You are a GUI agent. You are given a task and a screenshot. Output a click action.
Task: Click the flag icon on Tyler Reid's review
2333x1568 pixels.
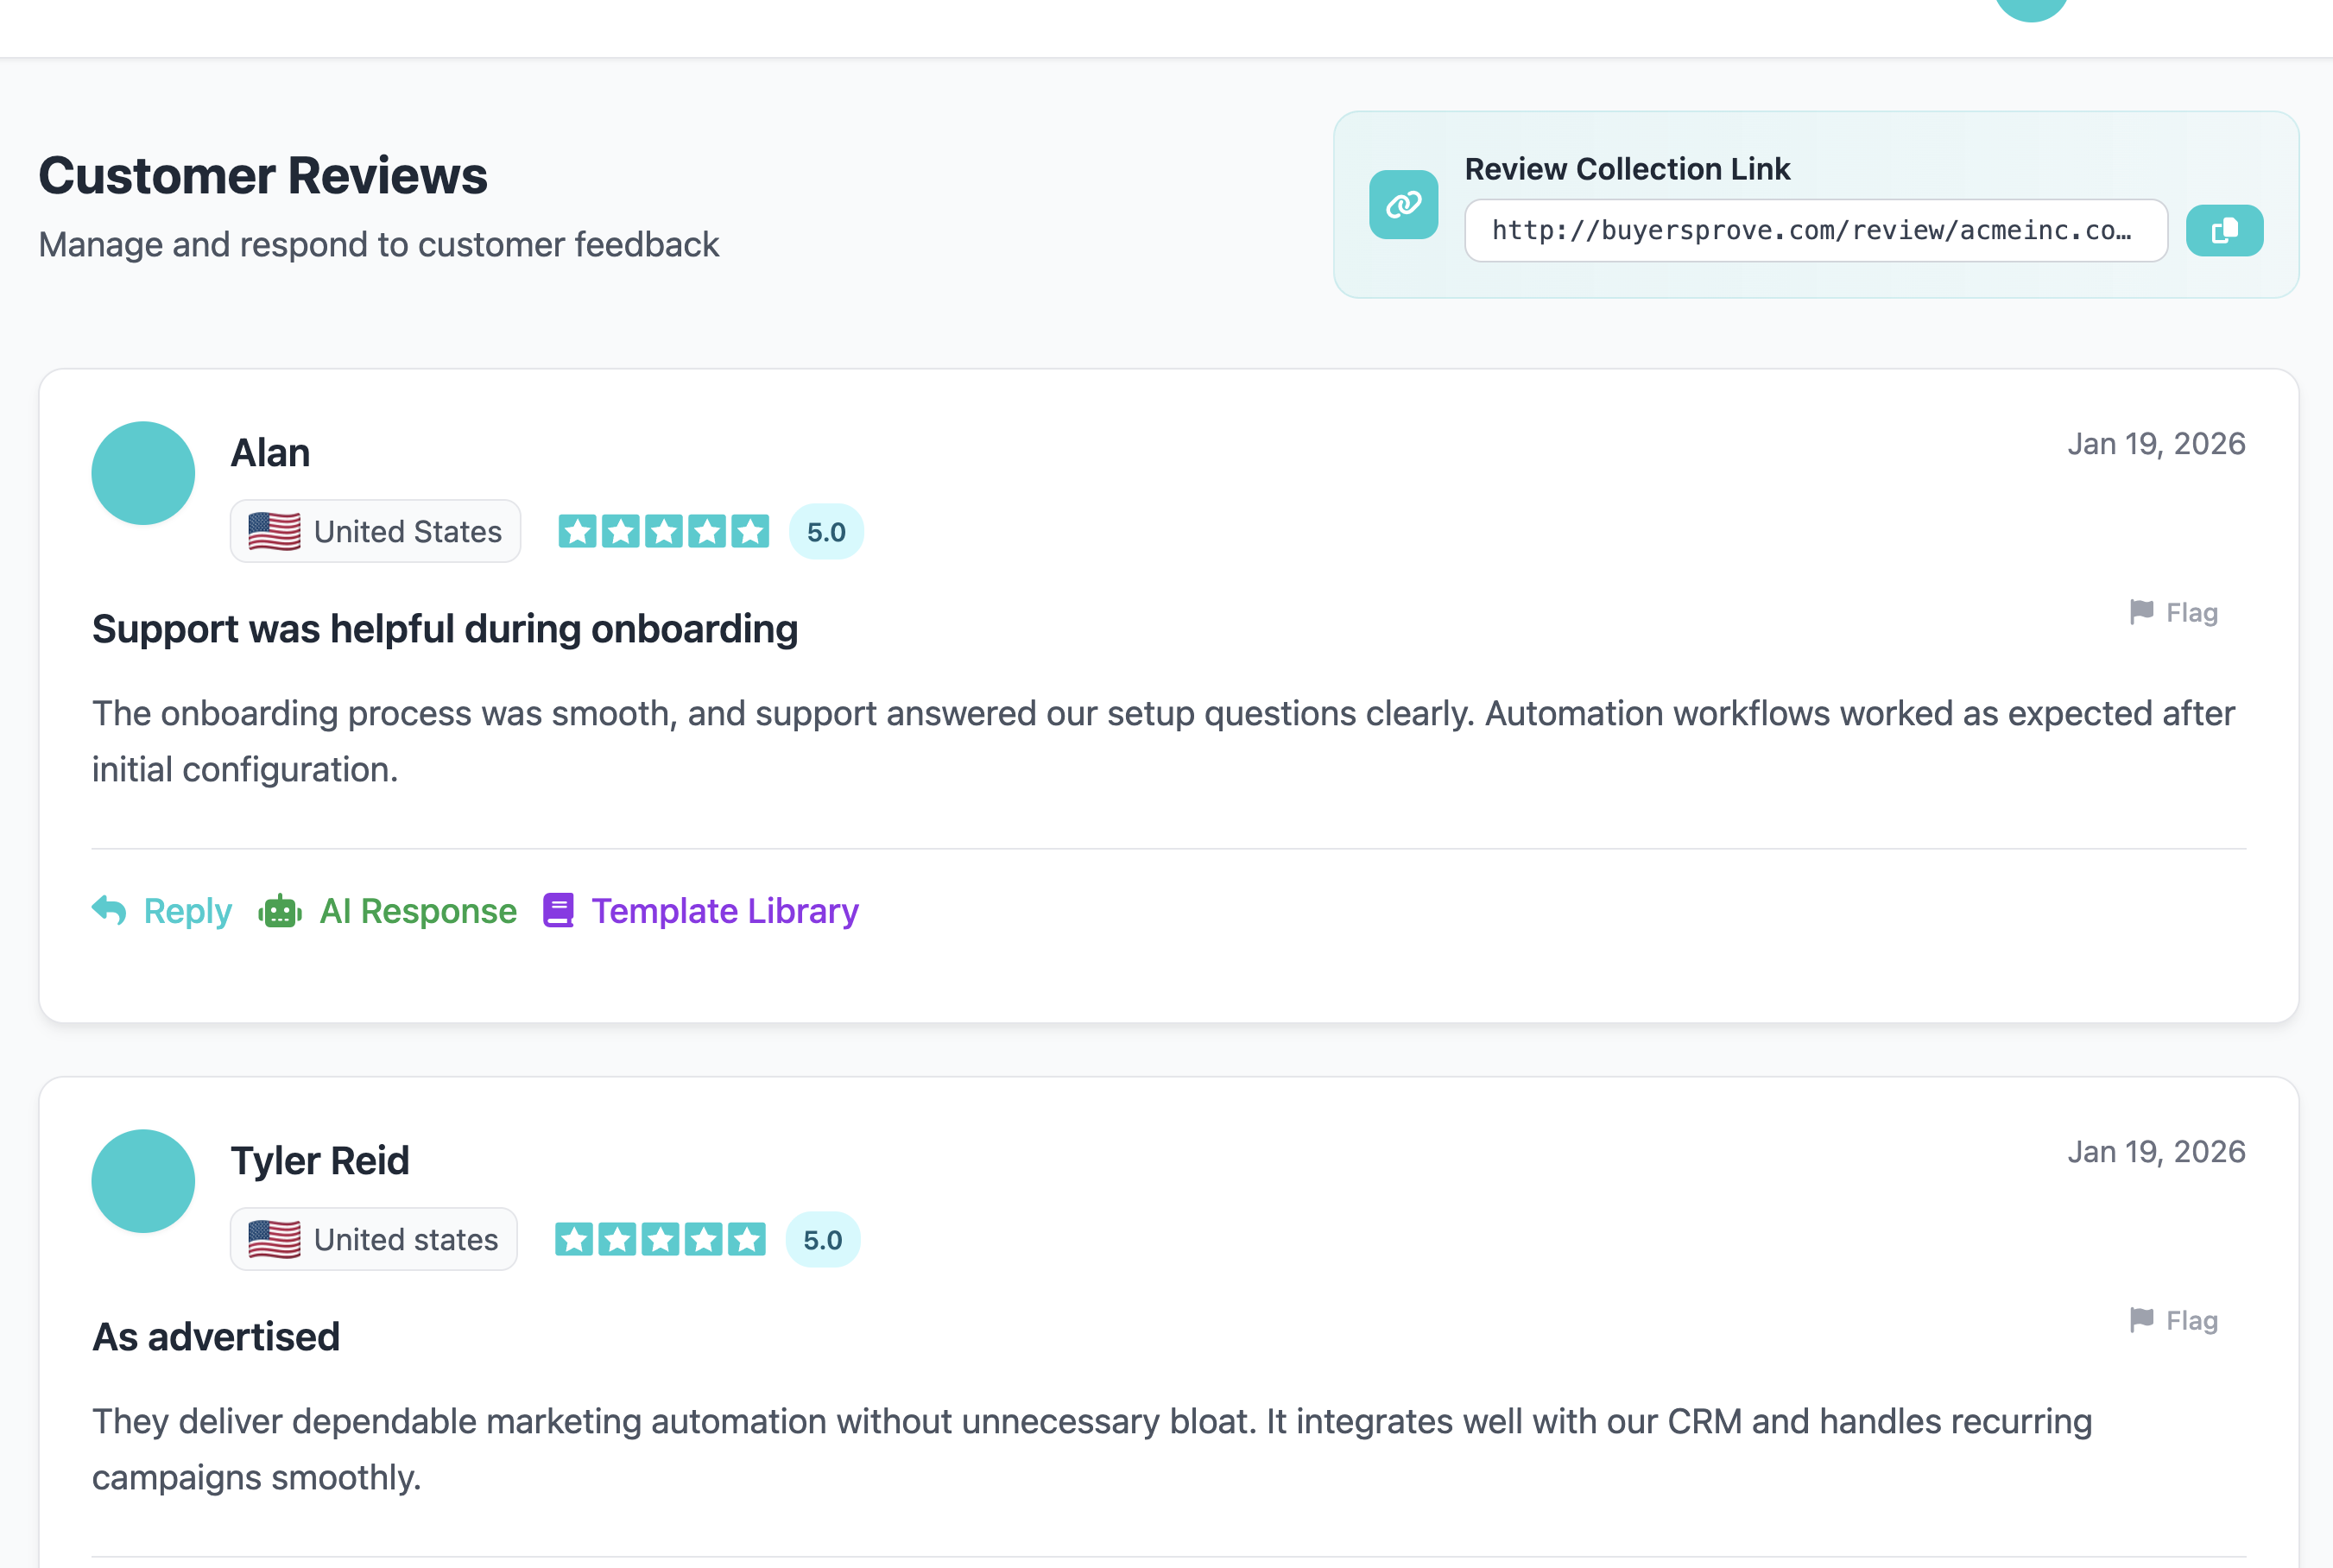click(x=2141, y=1320)
